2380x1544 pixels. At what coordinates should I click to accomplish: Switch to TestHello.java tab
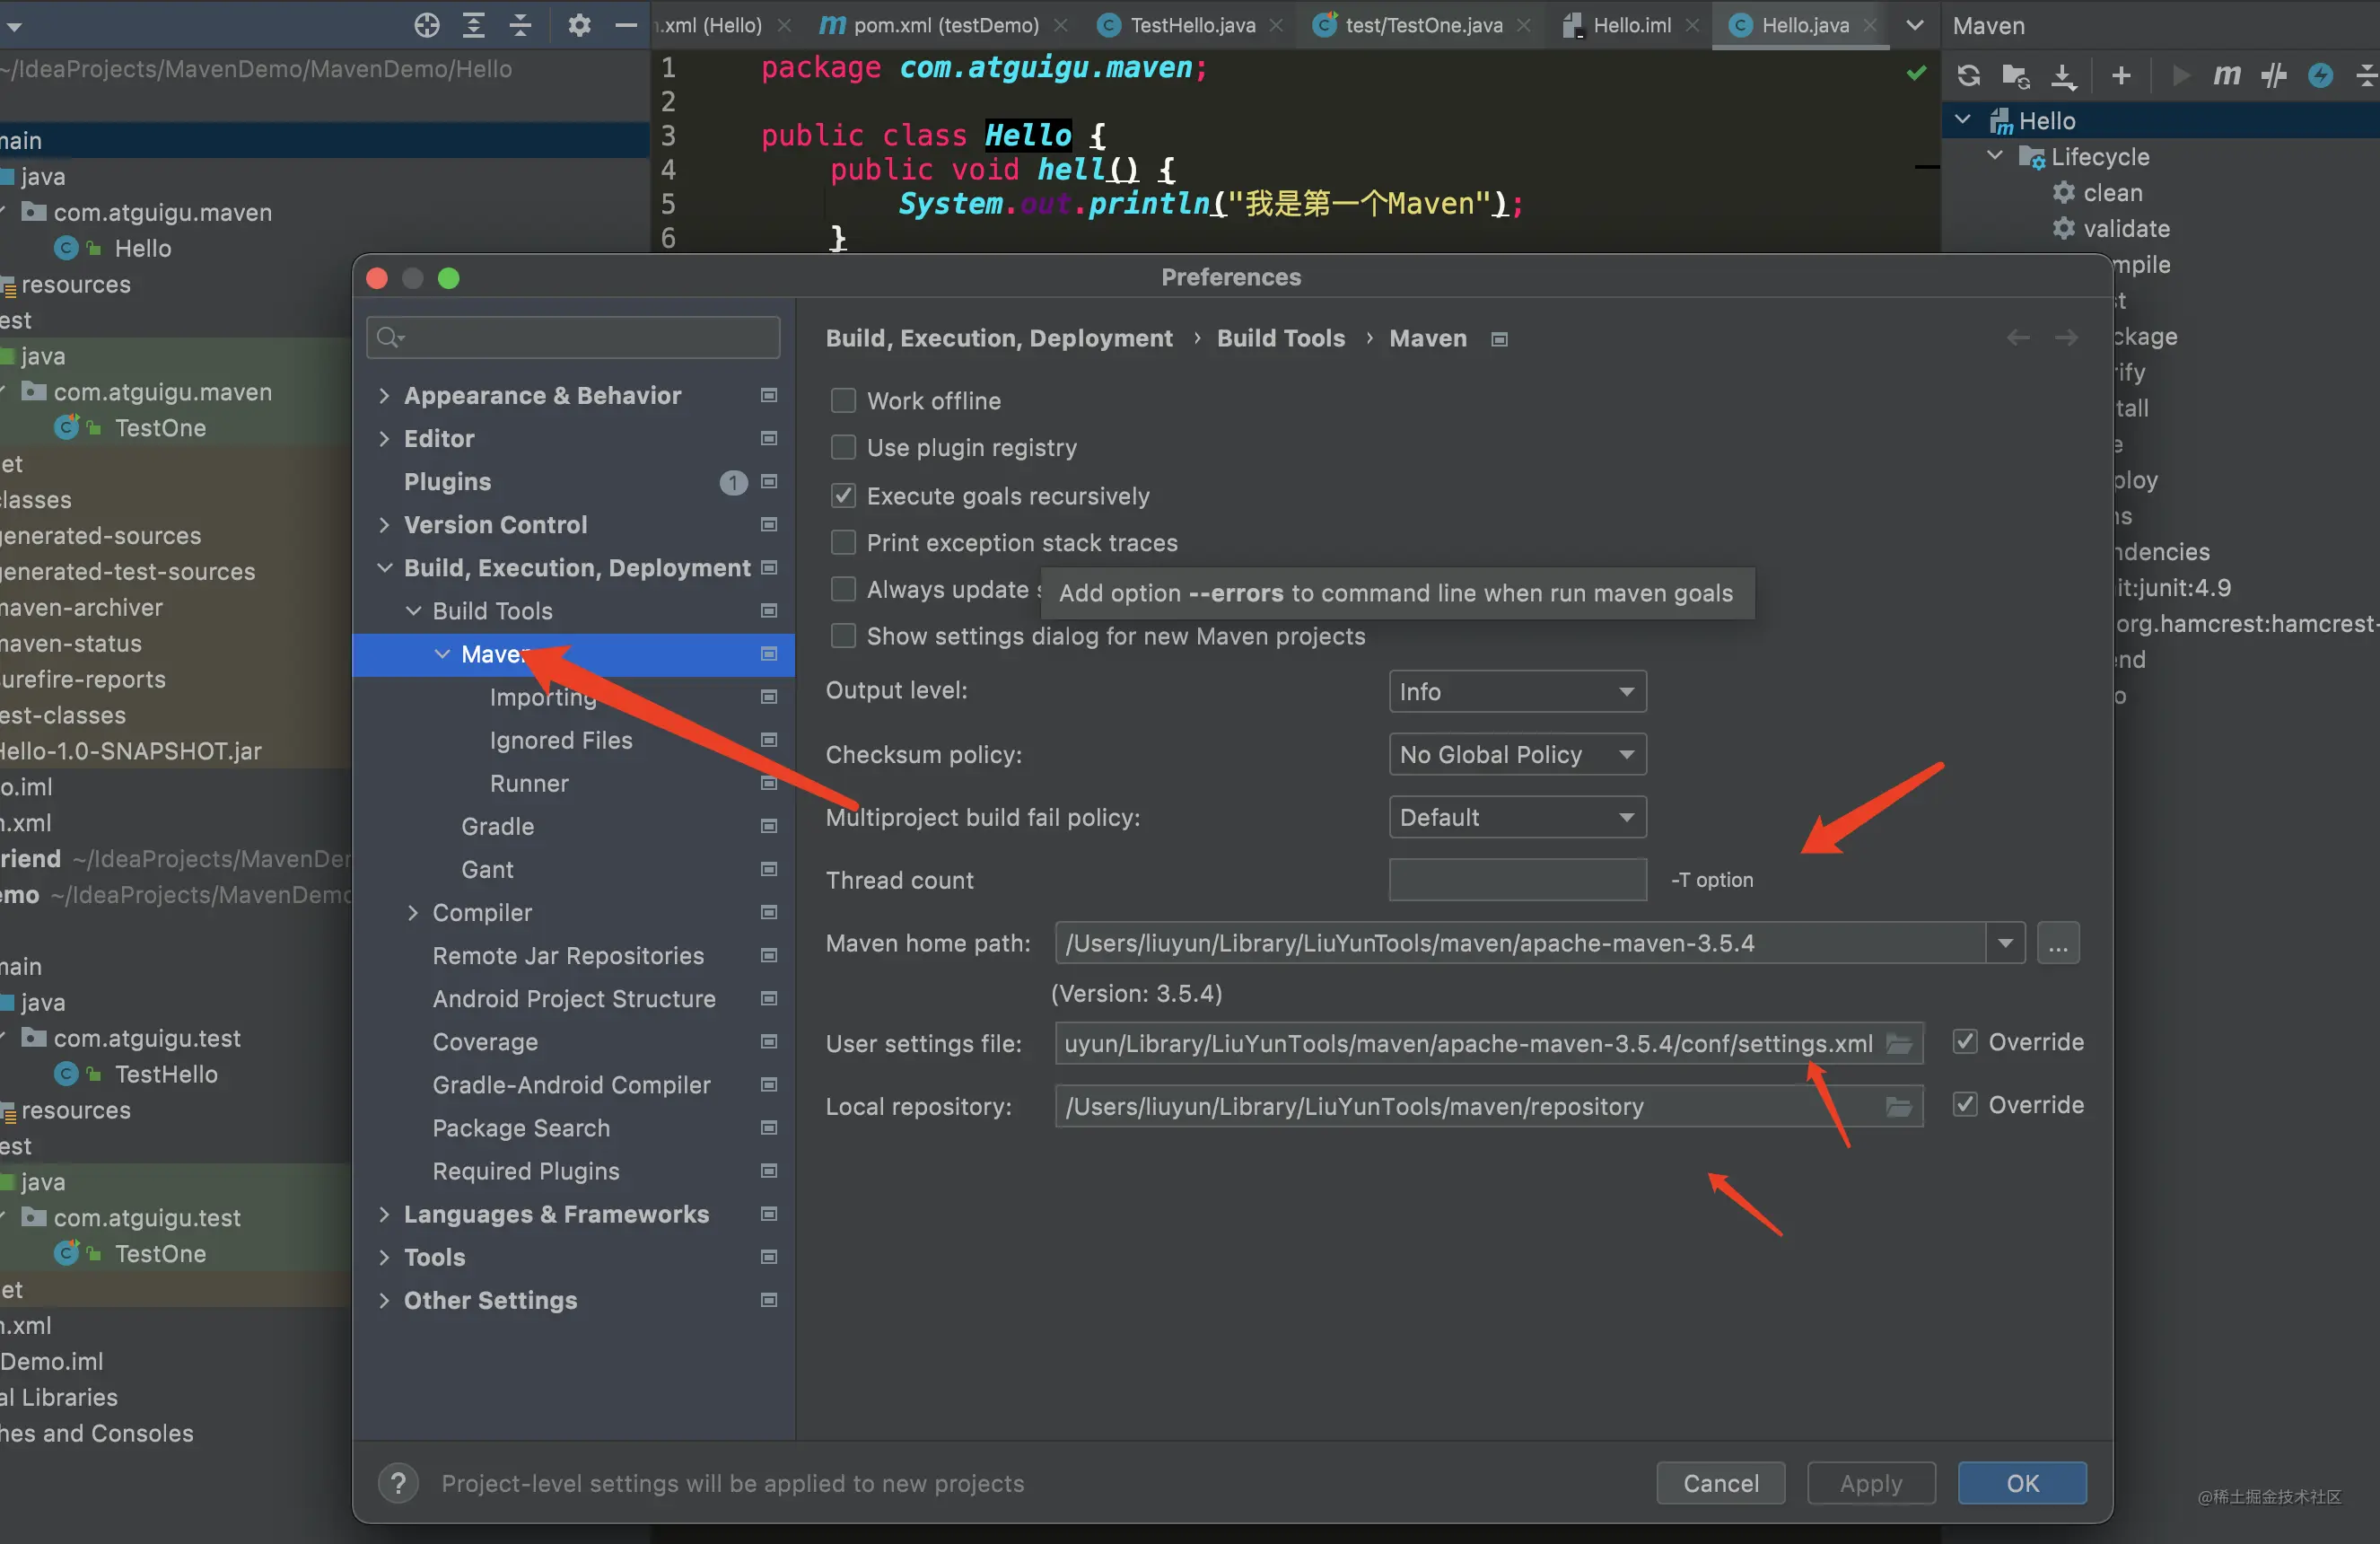(x=1192, y=25)
